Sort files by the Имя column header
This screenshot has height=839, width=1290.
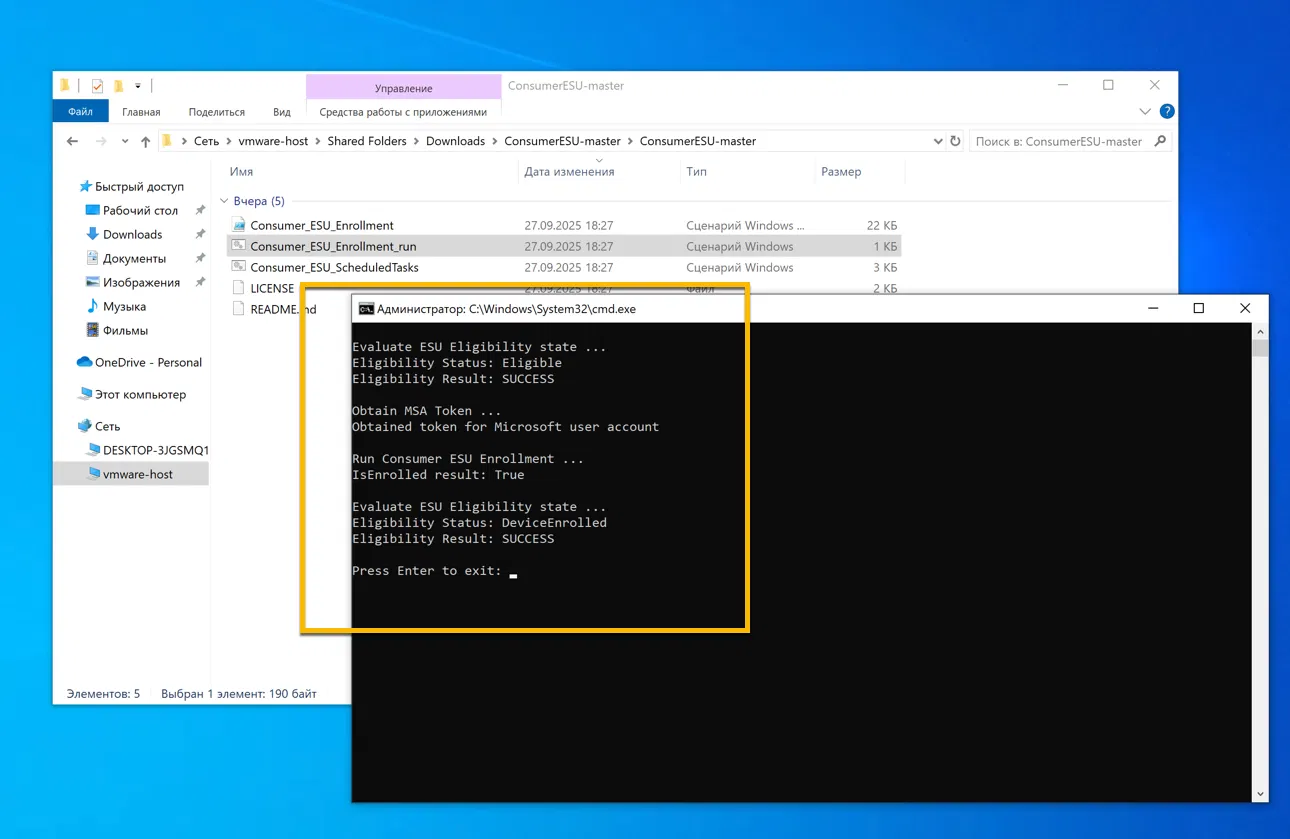tap(241, 172)
